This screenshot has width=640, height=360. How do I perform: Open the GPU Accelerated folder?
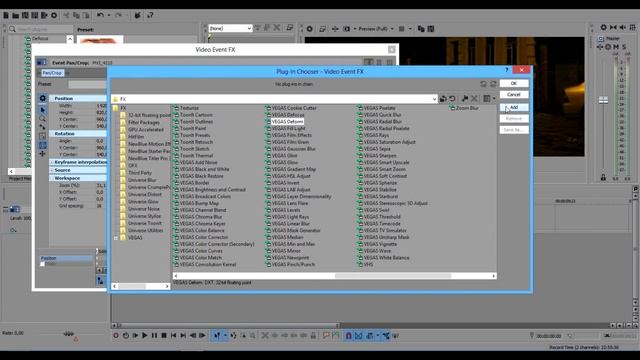(x=146, y=129)
